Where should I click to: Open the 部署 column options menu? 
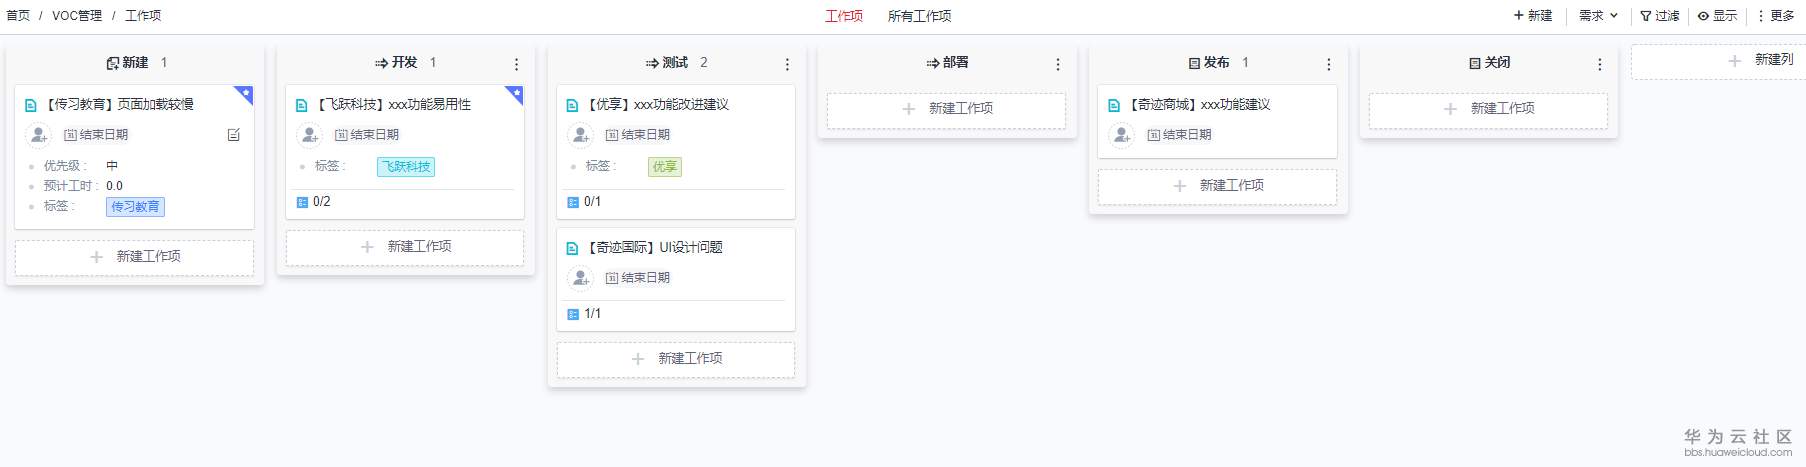[x=1058, y=64]
